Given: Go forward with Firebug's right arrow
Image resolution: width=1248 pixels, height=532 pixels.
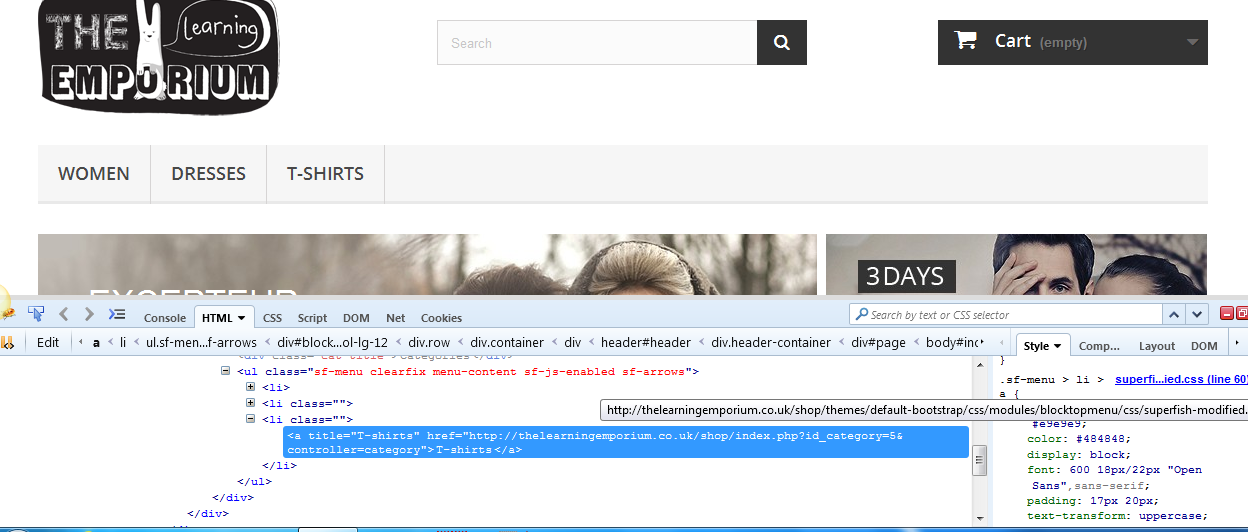Looking at the screenshot, I should [89, 314].
